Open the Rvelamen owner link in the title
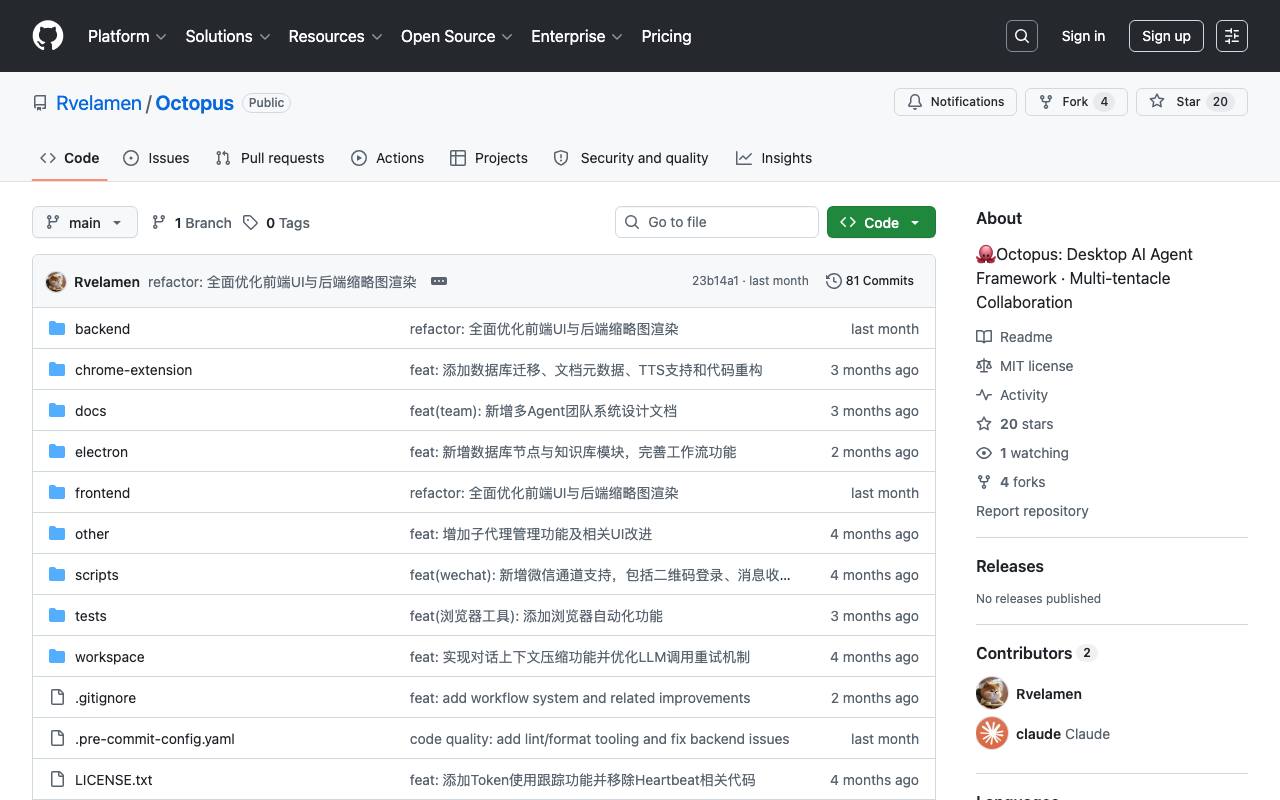1280x800 pixels. 99,103
